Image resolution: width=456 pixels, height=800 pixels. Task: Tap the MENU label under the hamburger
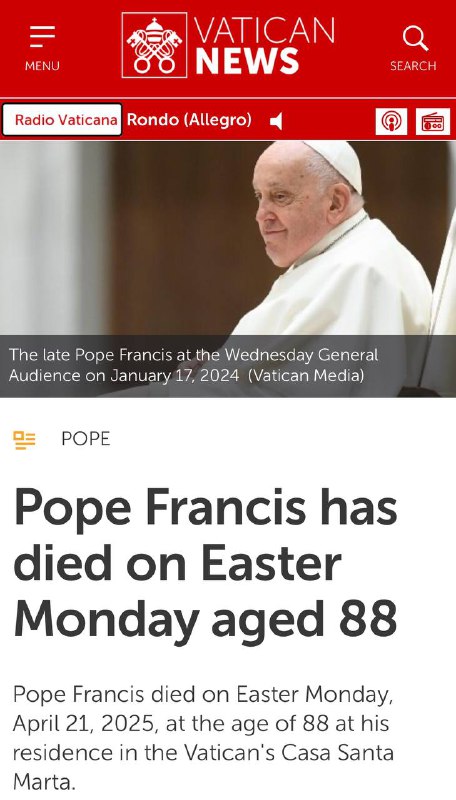[x=42, y=66]
